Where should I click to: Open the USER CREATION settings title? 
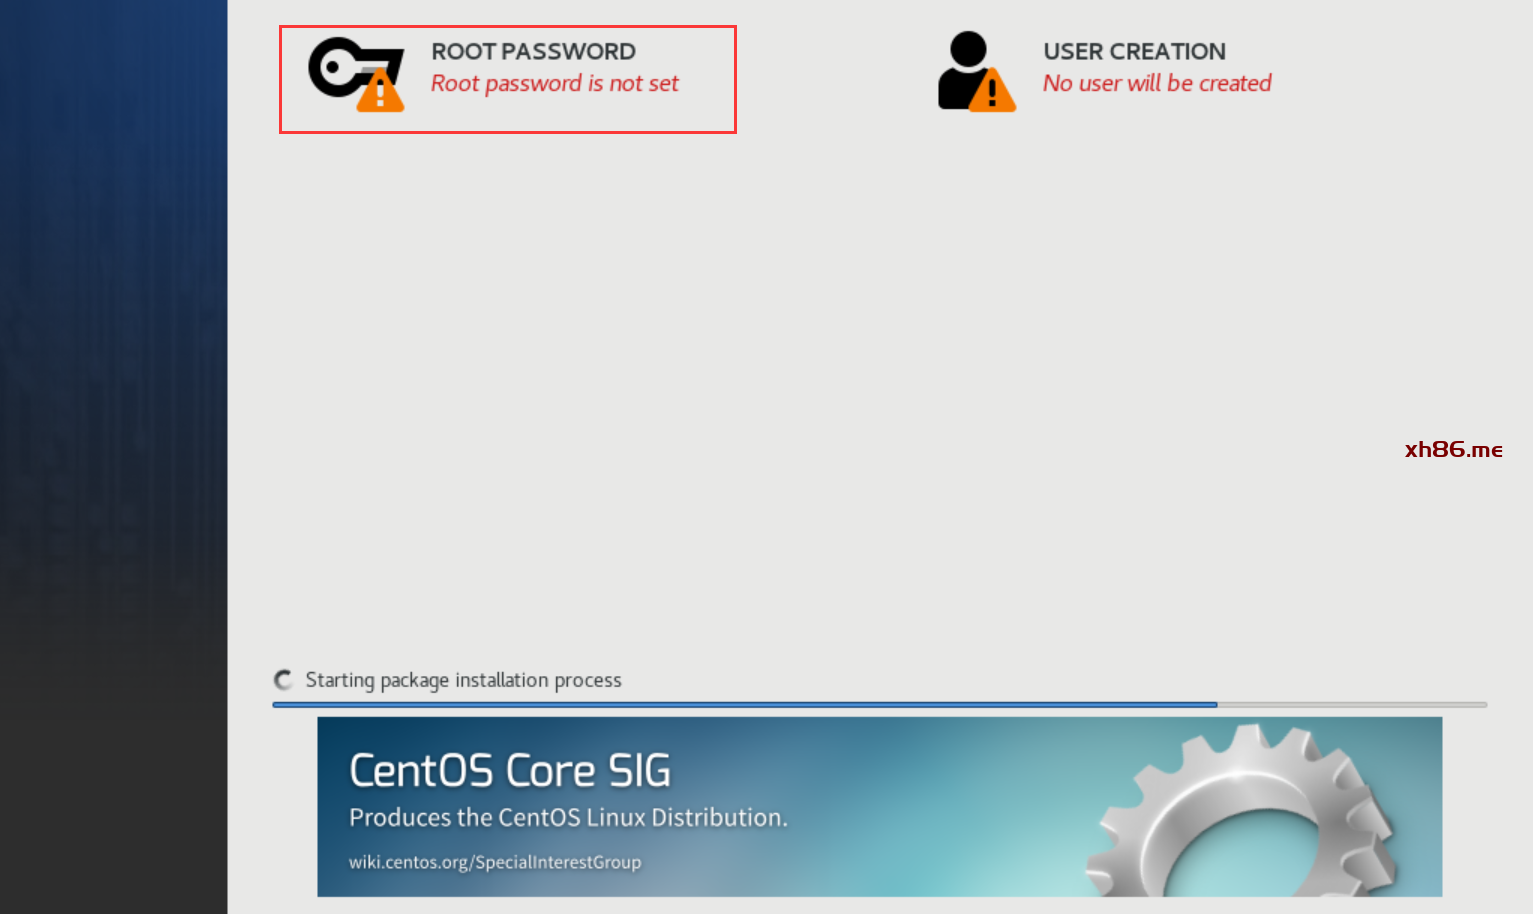point(1134,51)
